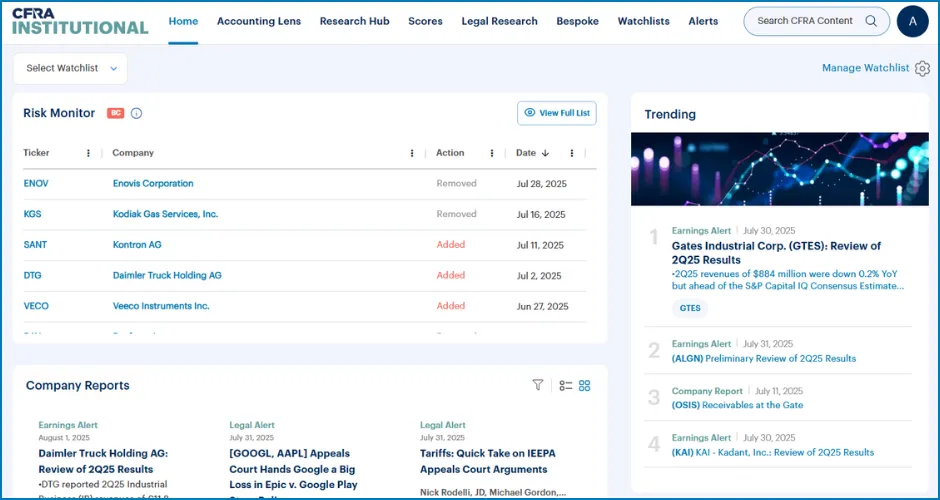
Task: Switch Company Reports to list view
Action: point(565,385)
